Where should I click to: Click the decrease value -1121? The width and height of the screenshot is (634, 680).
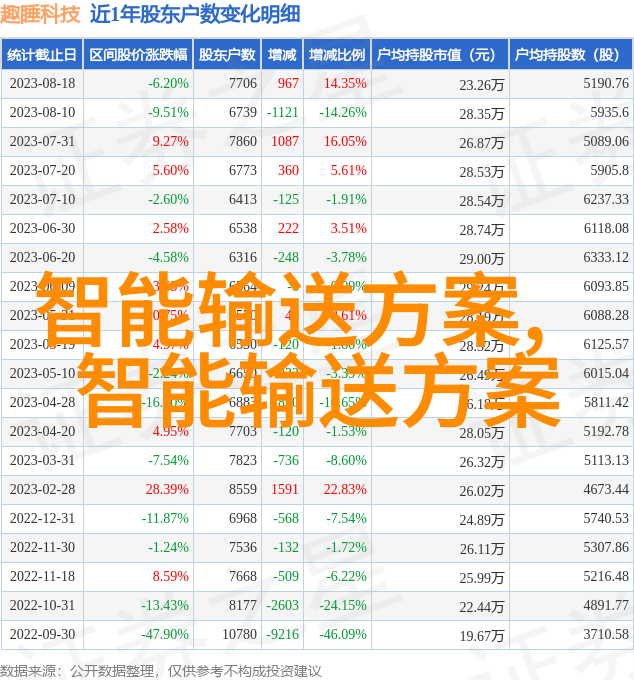coord(283,112)
